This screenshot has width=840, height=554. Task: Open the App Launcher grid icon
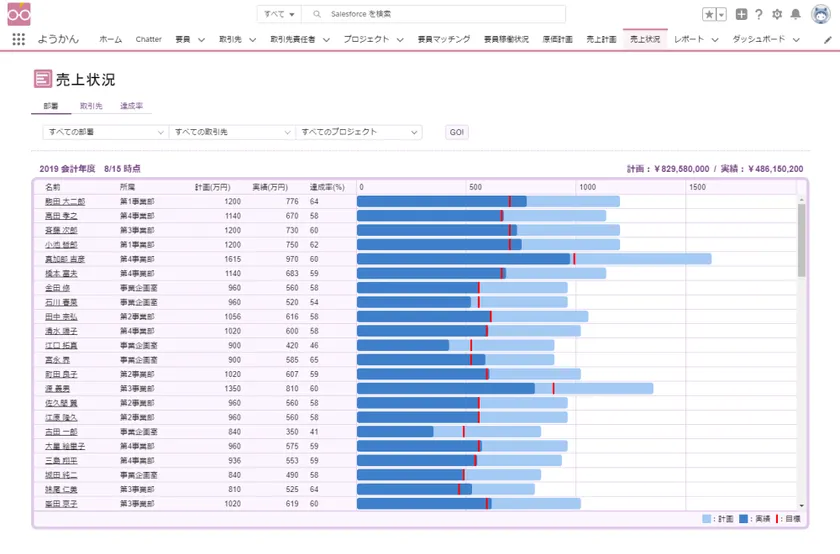(18, 40)
